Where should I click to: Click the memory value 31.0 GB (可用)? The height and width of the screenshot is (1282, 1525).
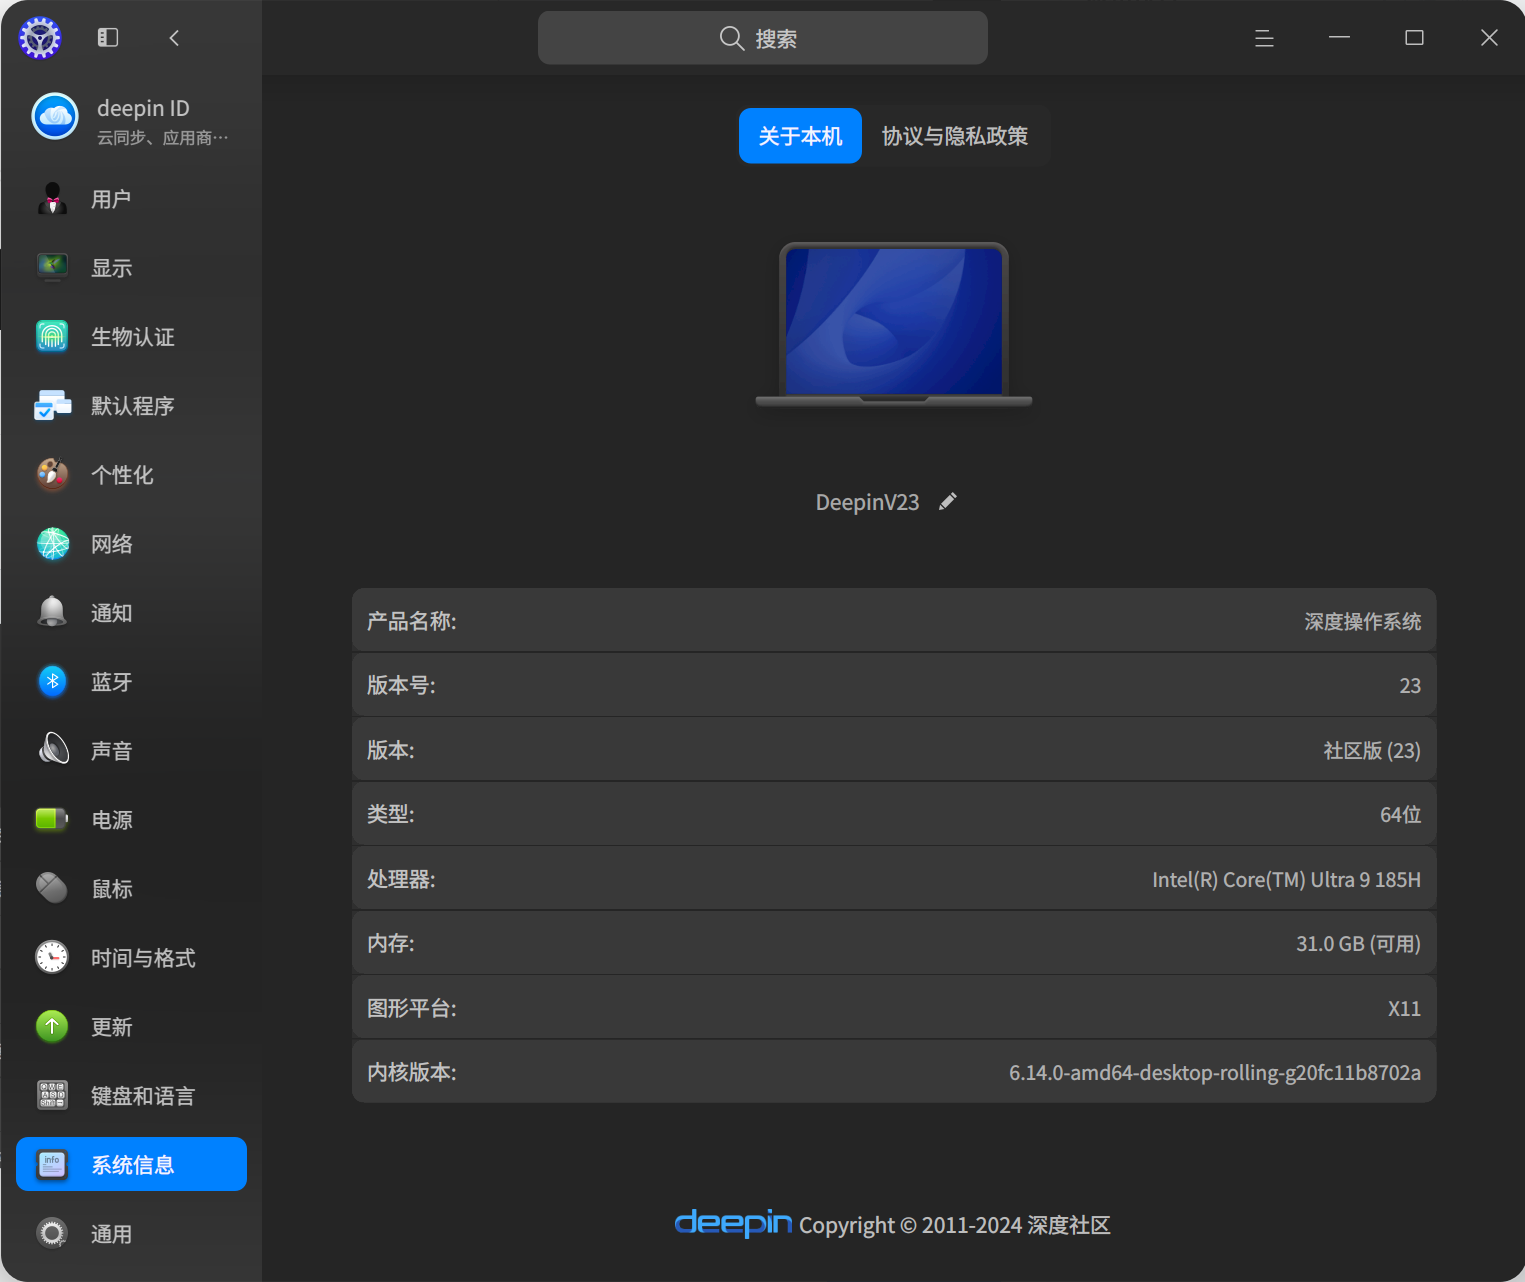coord(1358,943)
